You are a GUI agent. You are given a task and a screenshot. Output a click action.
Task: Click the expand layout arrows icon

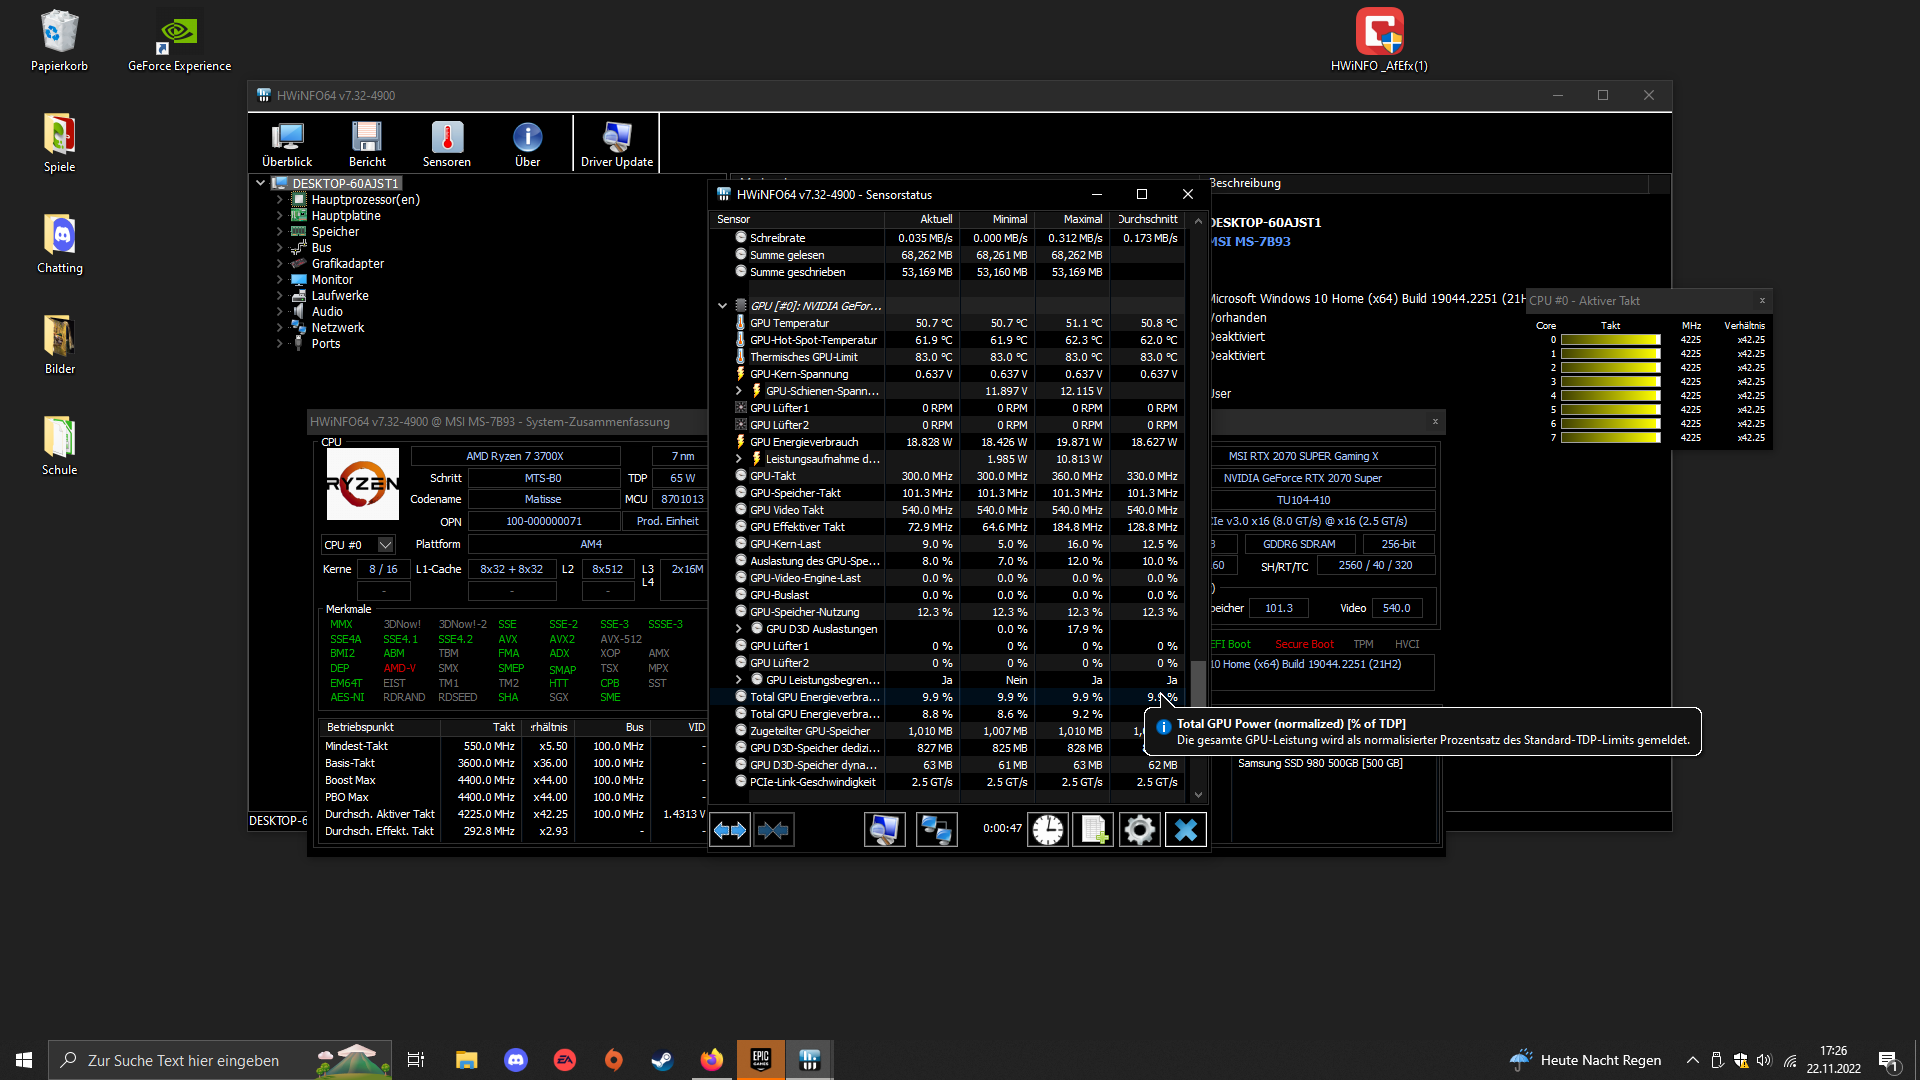tap(730, 830)
